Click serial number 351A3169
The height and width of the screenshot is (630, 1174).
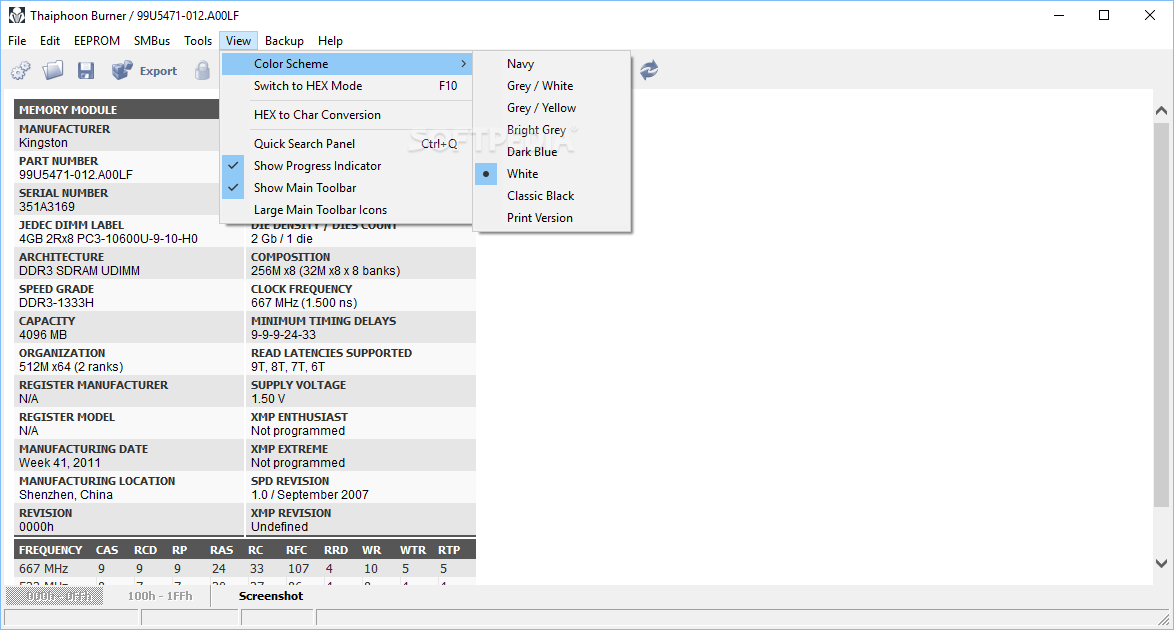[x=47, y=207]
